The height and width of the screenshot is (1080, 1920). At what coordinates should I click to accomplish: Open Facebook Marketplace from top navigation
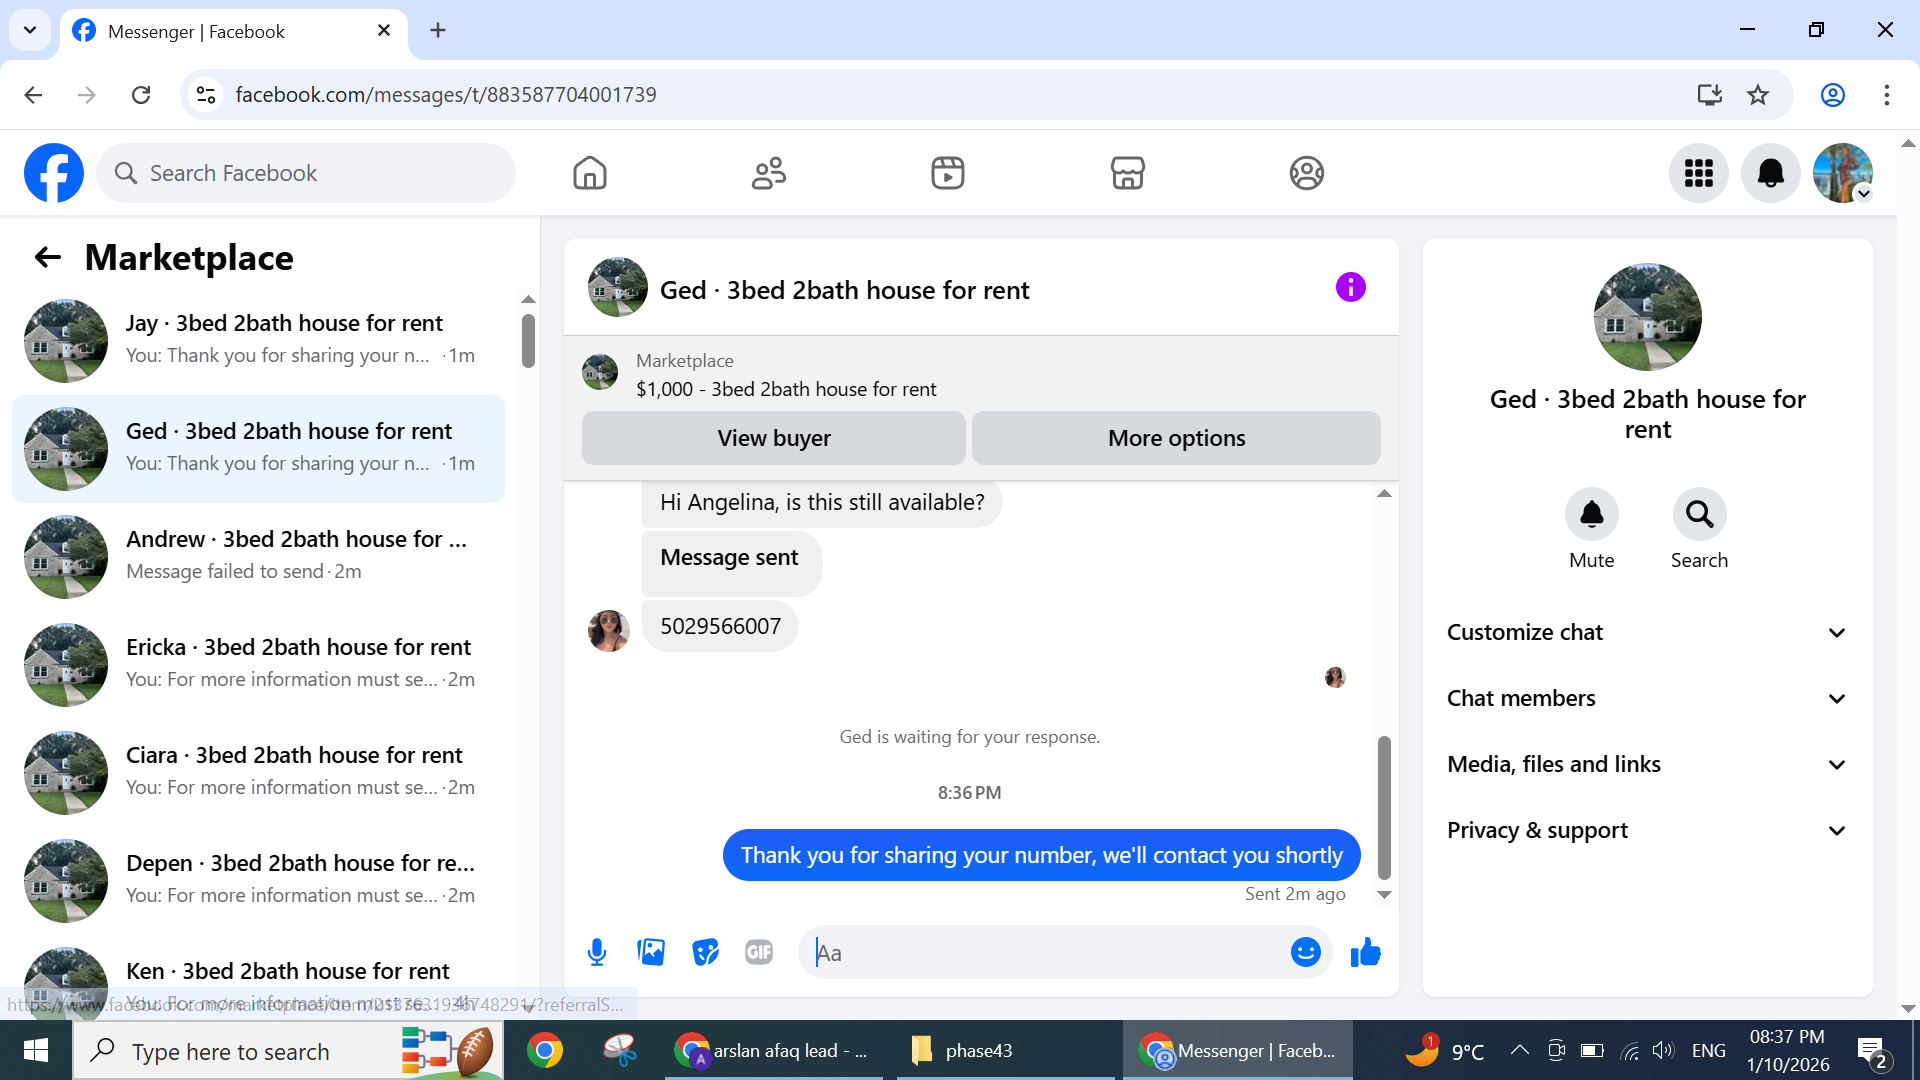[1127, 173]
